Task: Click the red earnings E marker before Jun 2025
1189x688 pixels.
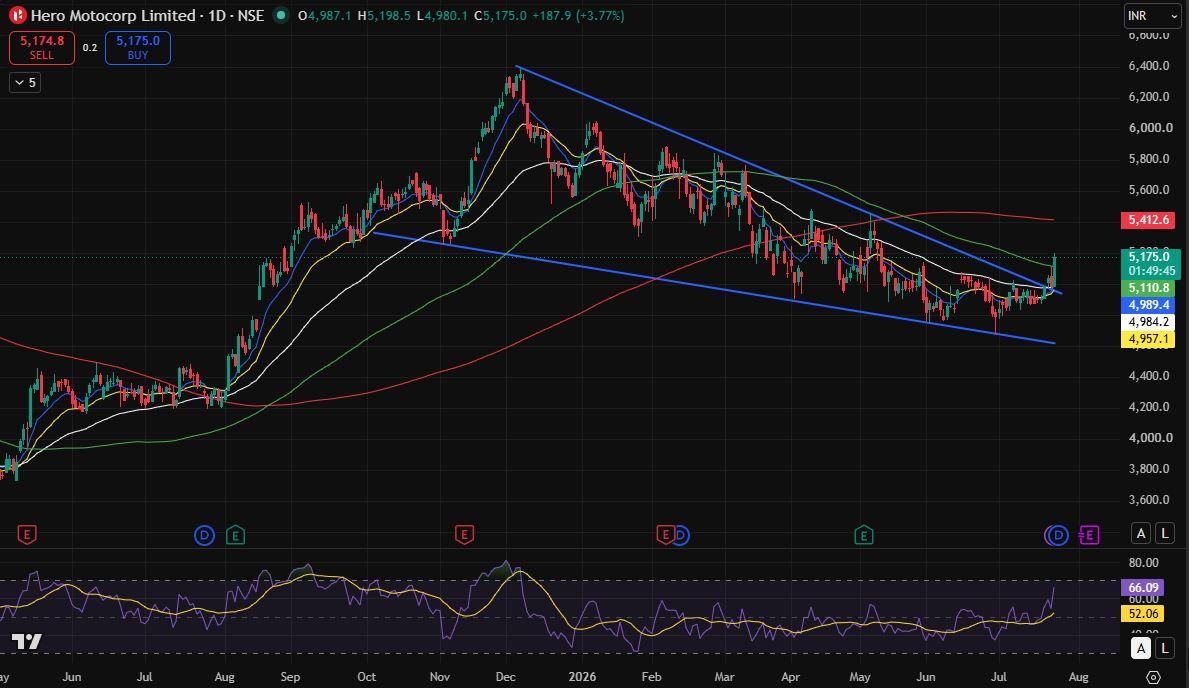Action: point(27,536)
